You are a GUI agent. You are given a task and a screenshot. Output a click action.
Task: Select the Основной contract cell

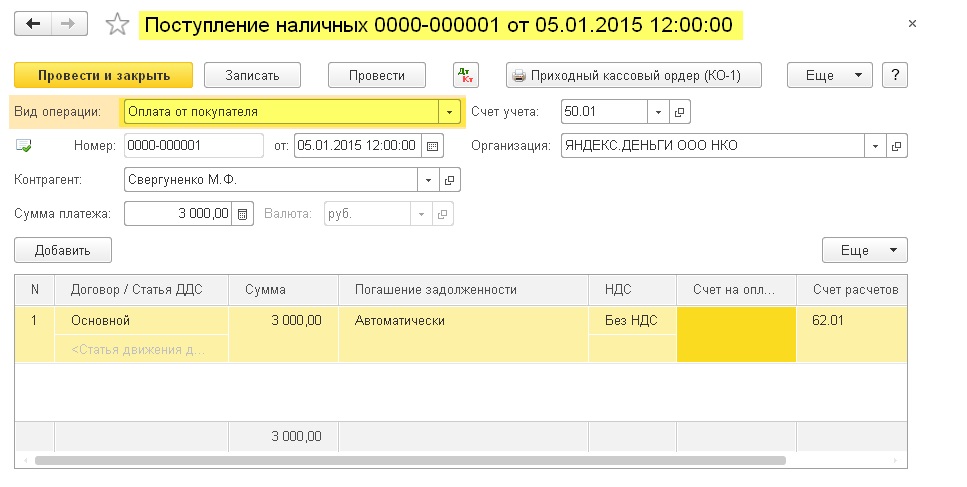click(x=141, y=321)
